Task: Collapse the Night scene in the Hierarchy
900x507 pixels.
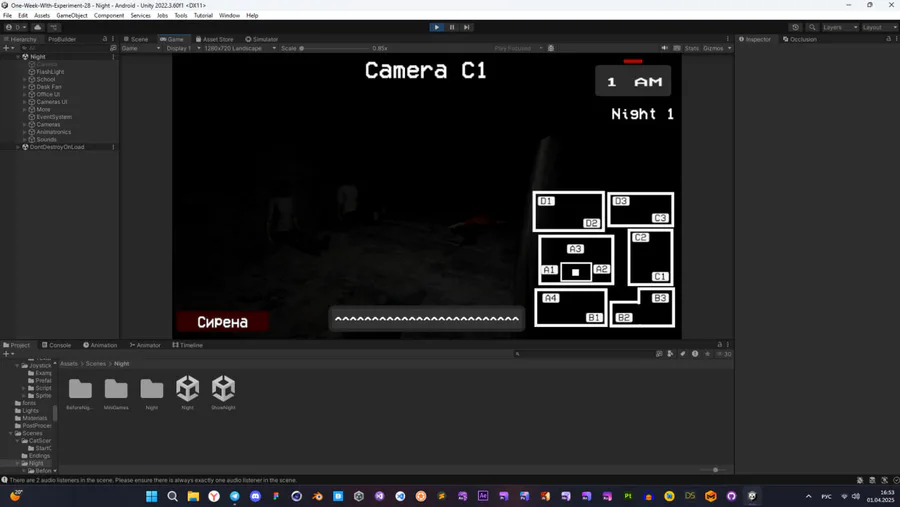Action: coord(18,57)
